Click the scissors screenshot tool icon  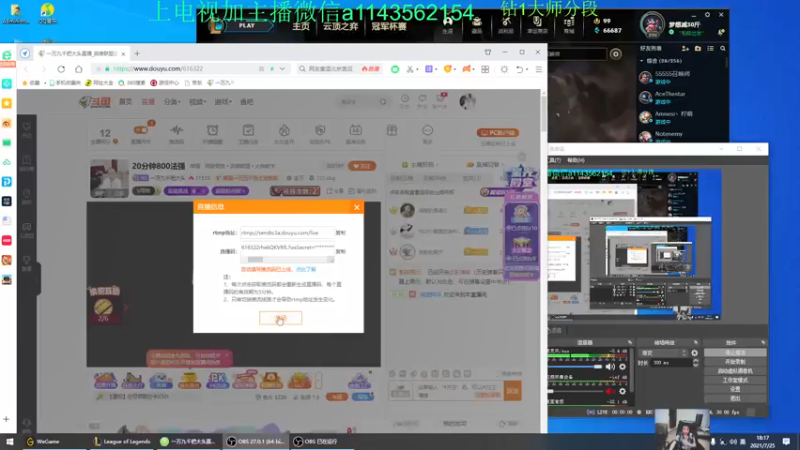click(x=410, y=69)
